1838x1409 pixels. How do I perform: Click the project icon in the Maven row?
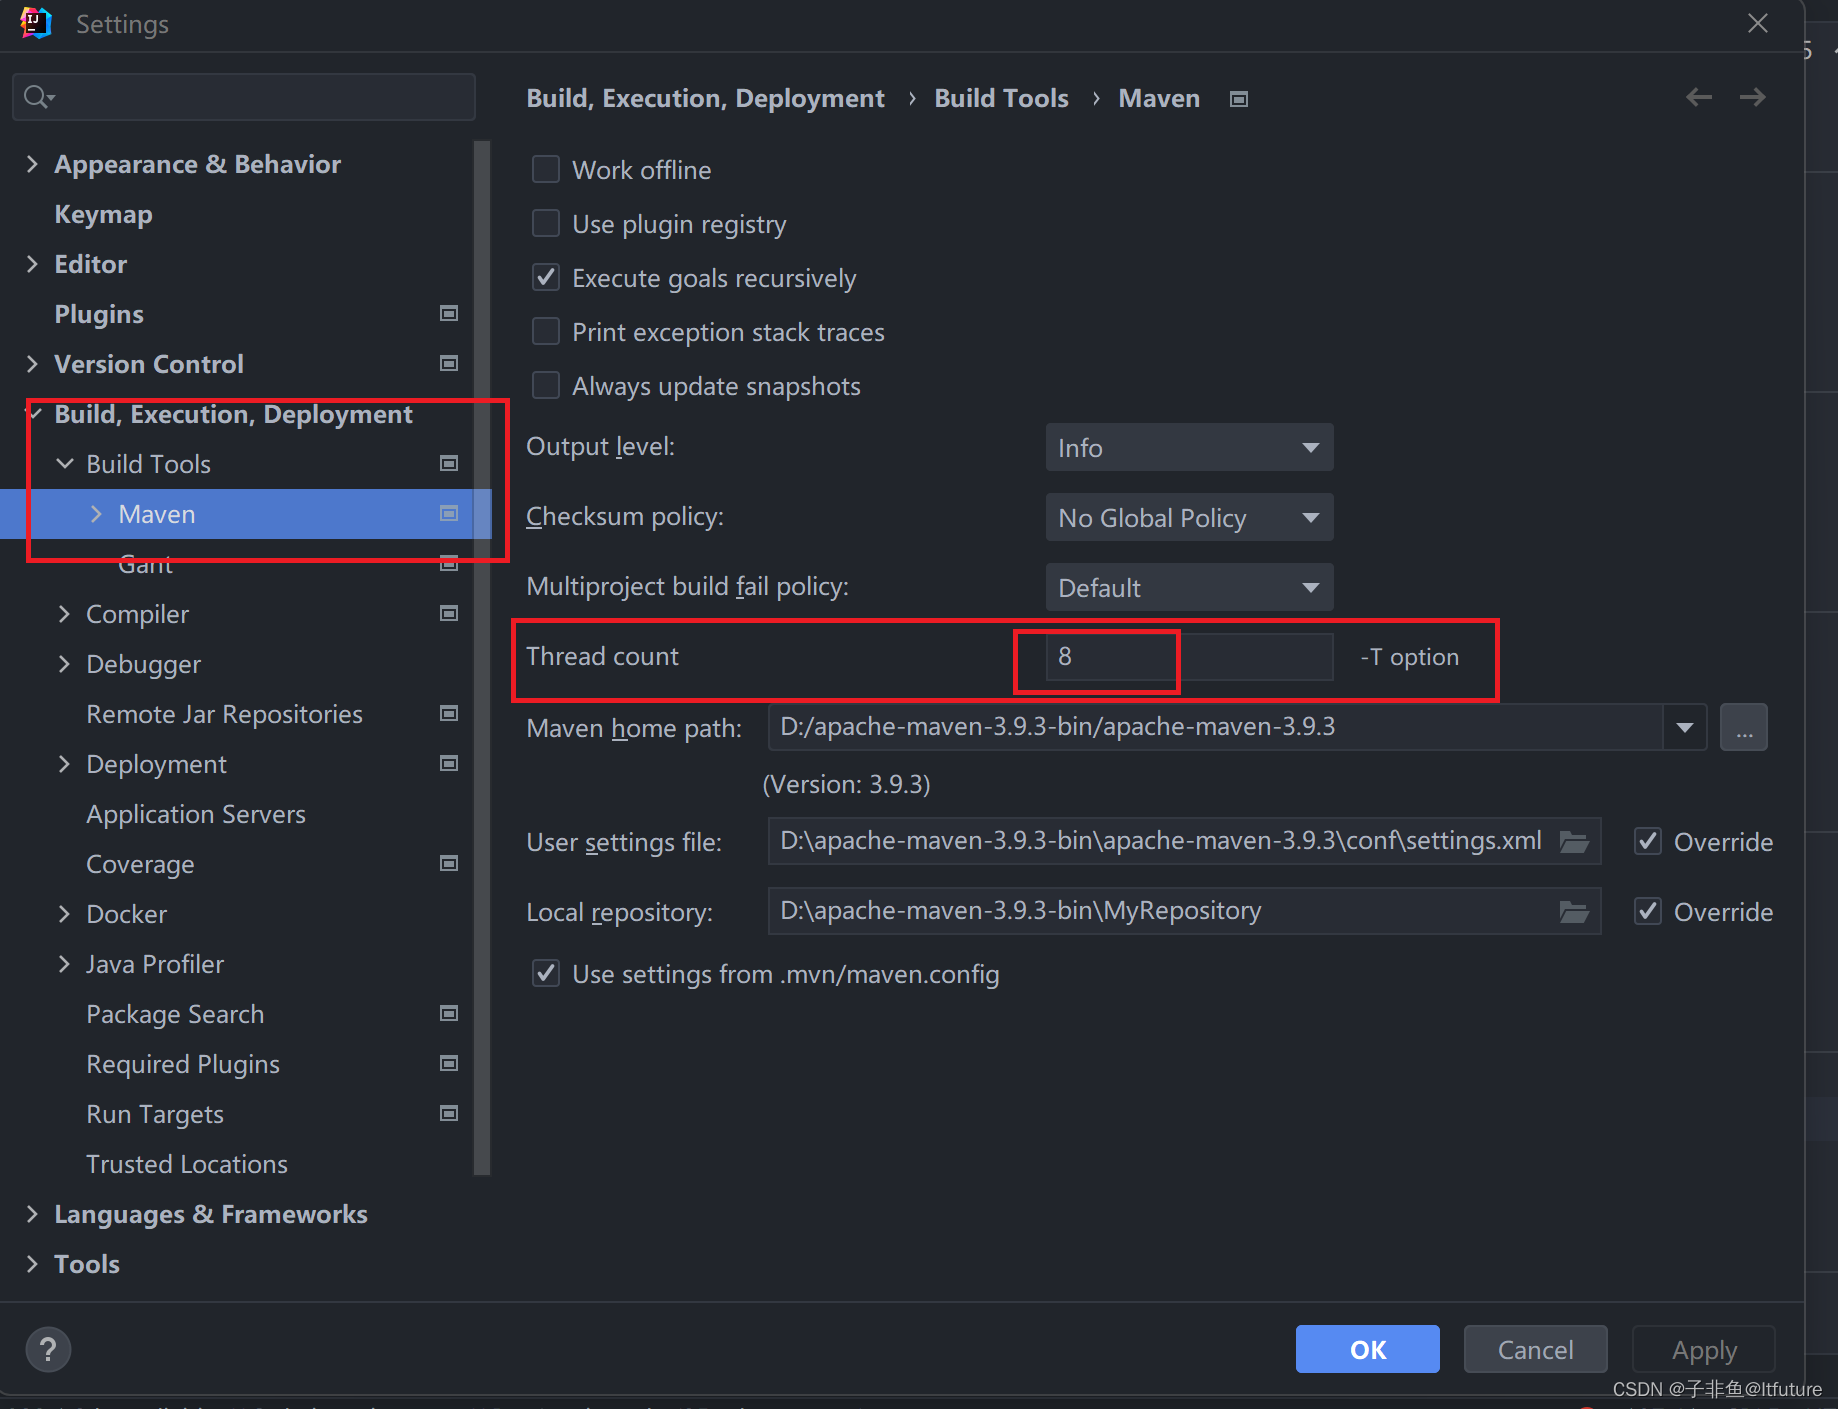click(x=449, y=513)
